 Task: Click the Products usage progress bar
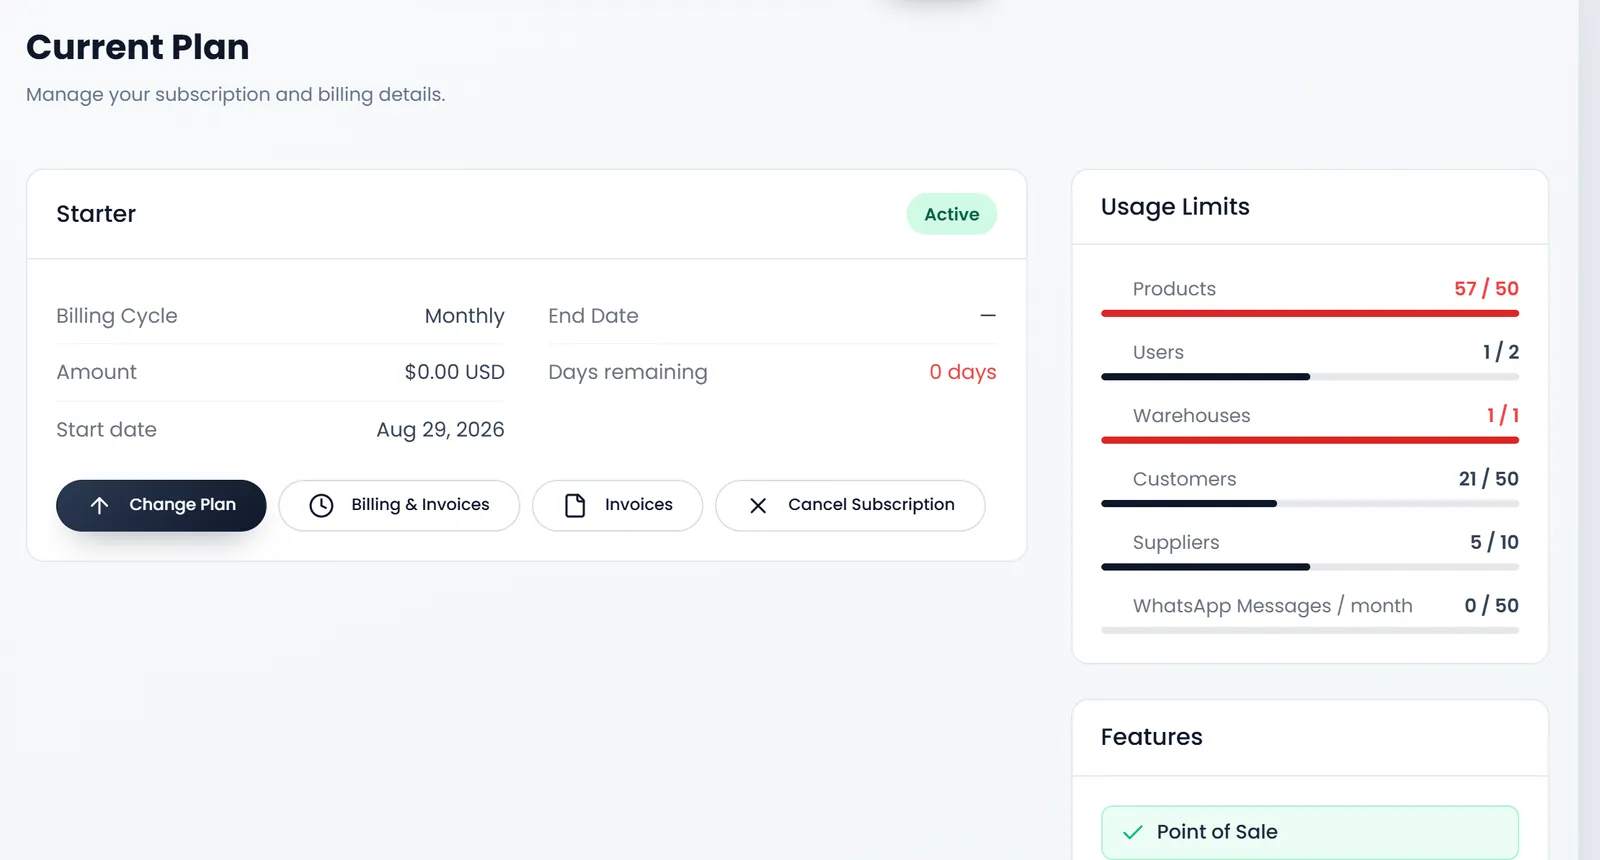point(1310,313)
